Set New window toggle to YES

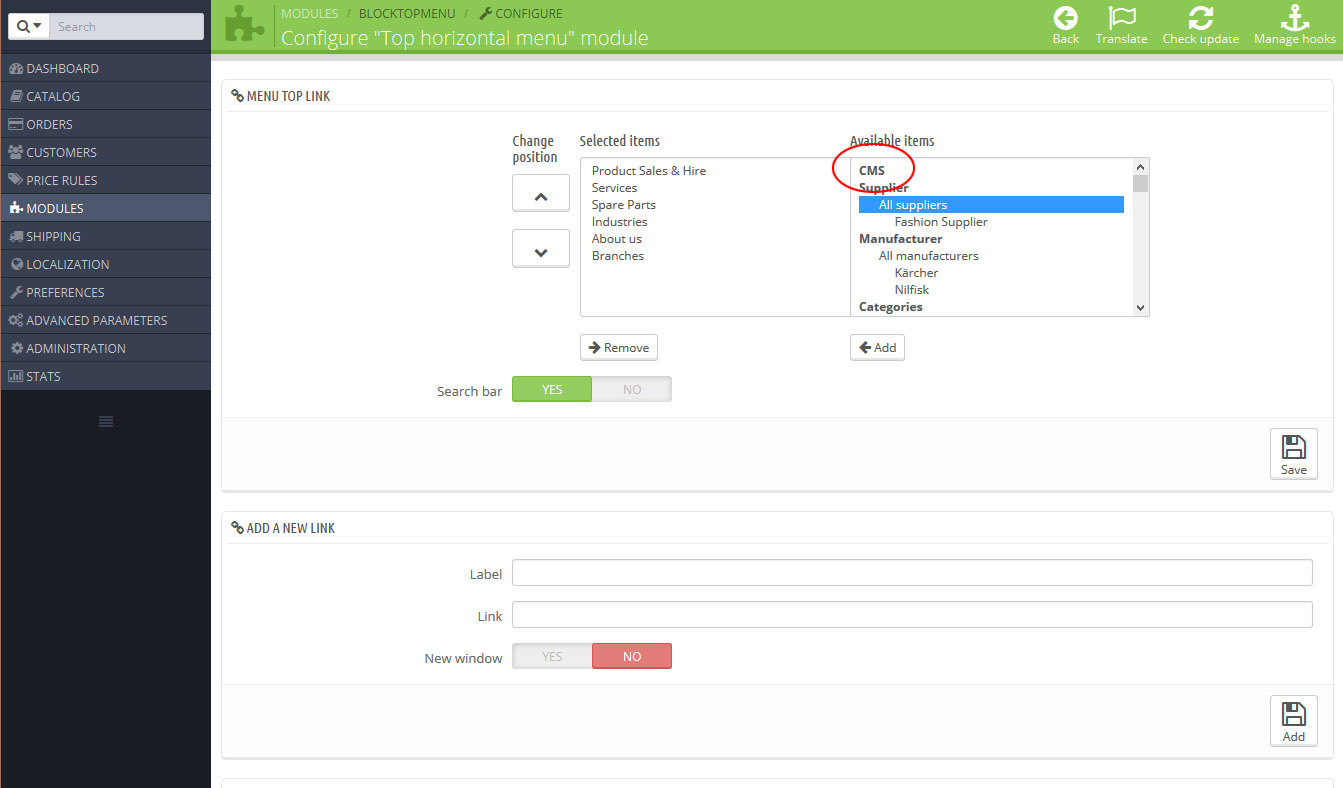coord(552,656)
